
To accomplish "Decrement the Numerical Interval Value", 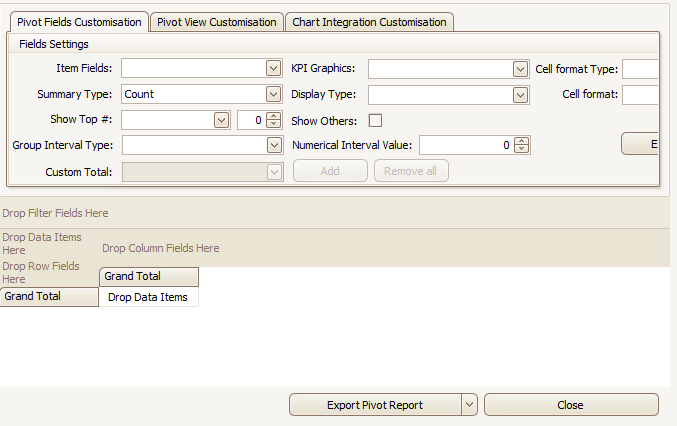I will point(521,149).
